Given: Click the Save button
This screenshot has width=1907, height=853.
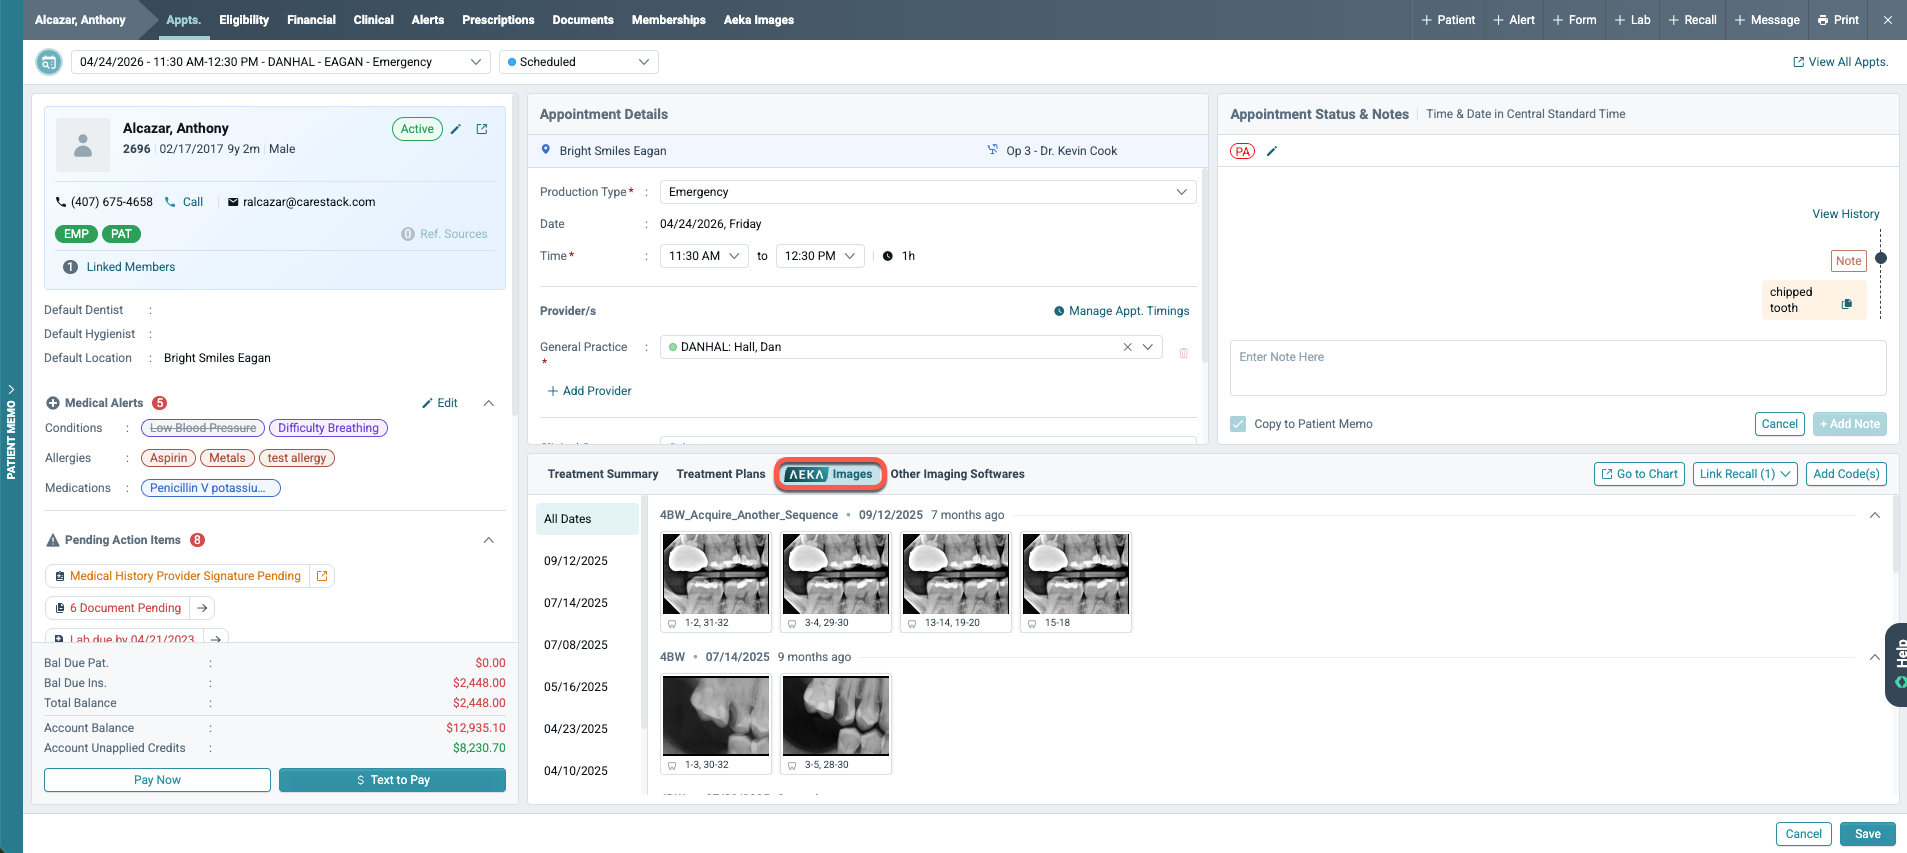Looking at the screenshot, I should pyautogui.click(x=1867, y=834).
